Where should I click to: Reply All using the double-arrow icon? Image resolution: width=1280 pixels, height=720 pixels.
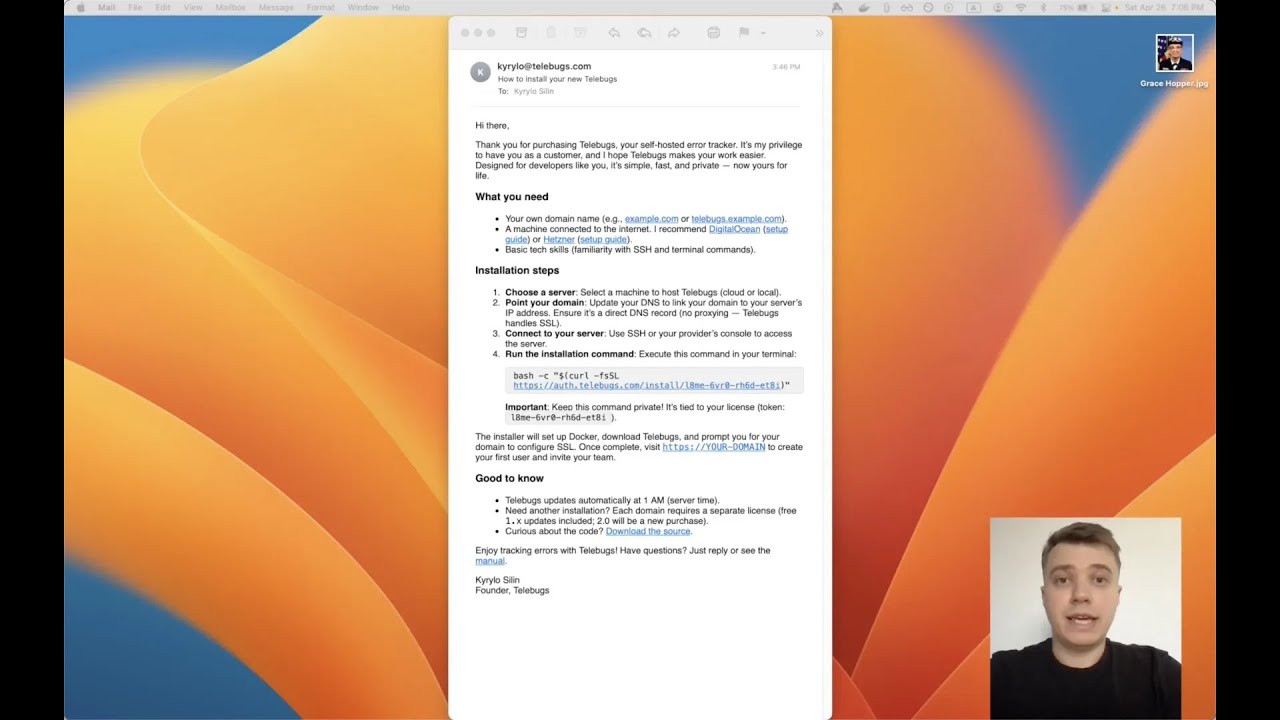pyautogui.click(x=644, y=33)
